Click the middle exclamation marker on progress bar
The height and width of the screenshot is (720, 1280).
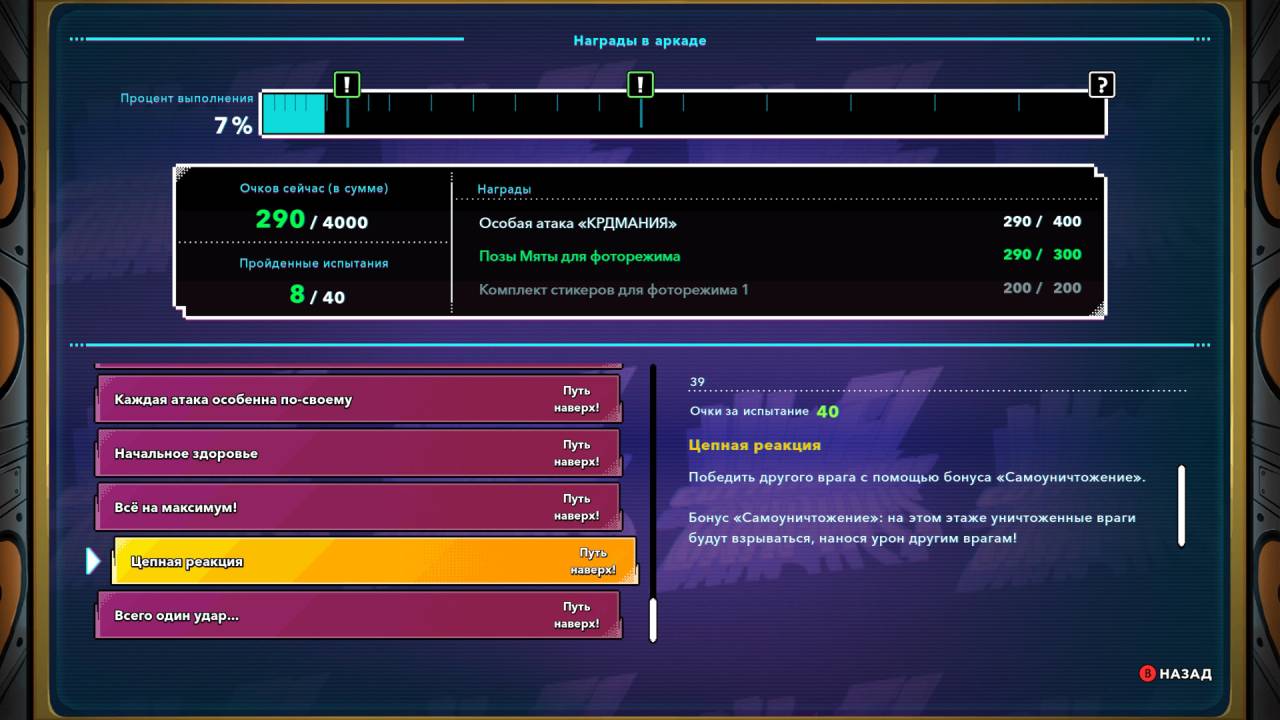click(640, 85)
